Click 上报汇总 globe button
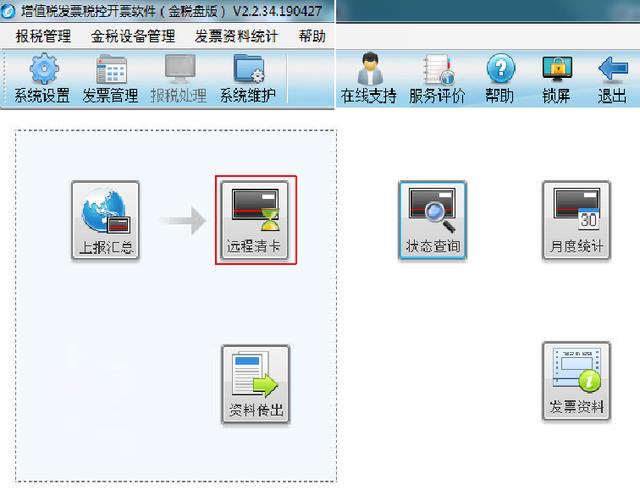 pos(106,220)
